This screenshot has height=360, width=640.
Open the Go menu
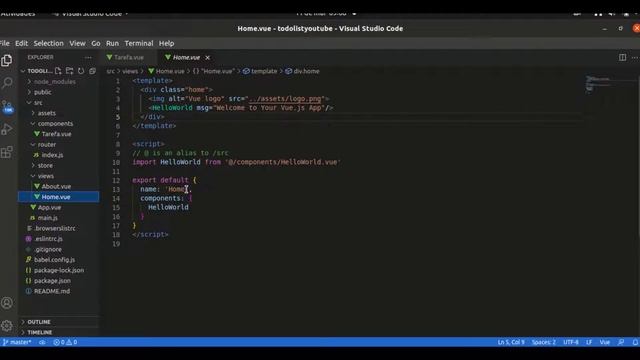coord(96,43)
